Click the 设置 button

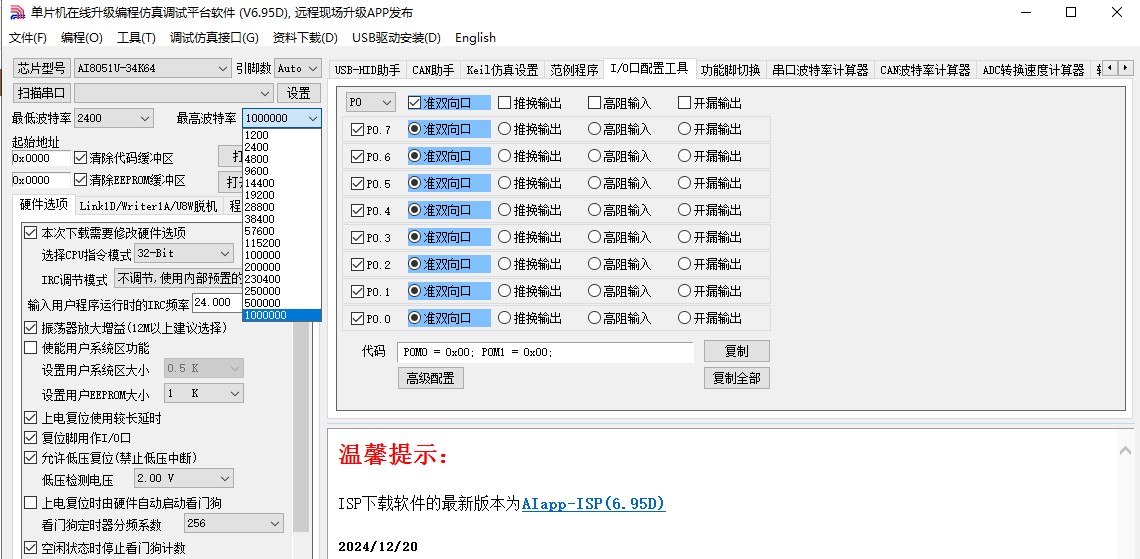click(x=299, y=93)
